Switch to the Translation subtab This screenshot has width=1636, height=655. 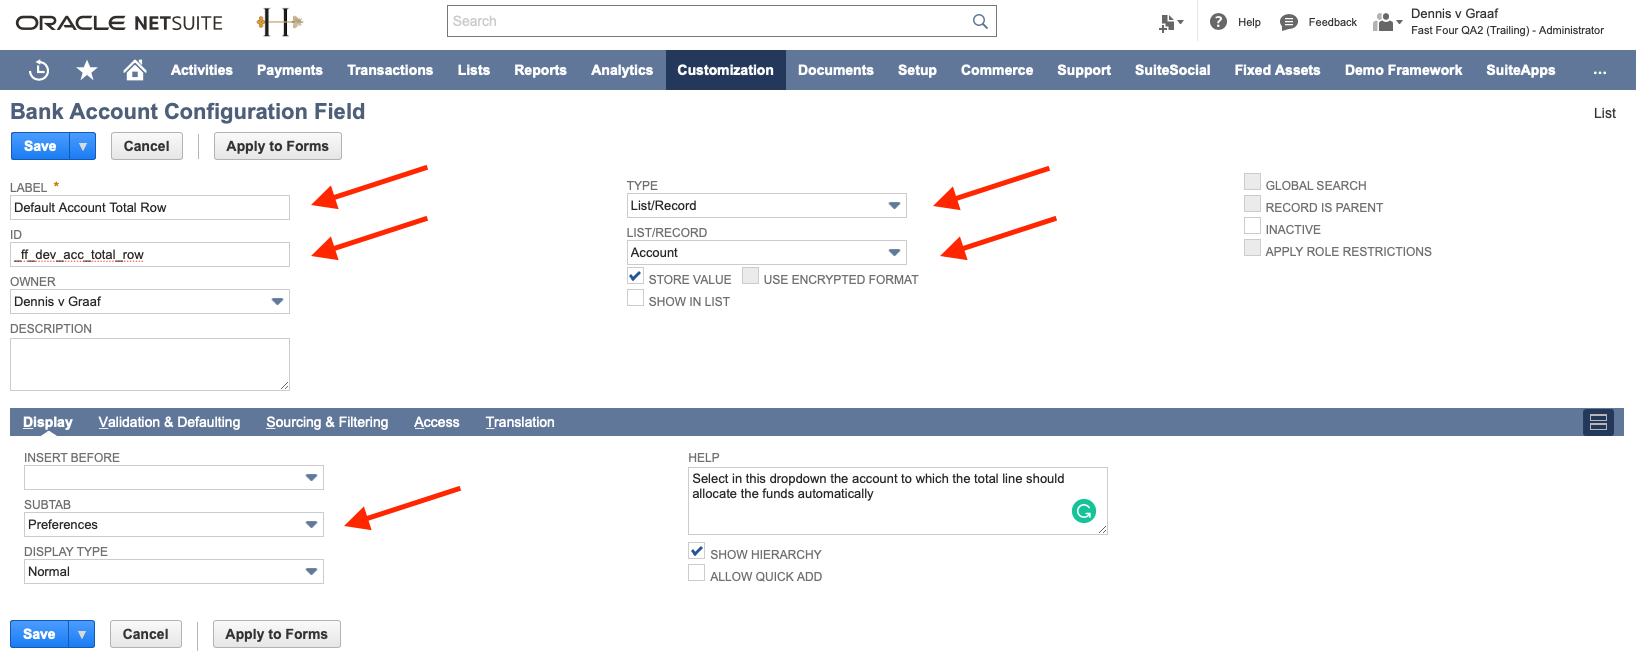[520, 422]
